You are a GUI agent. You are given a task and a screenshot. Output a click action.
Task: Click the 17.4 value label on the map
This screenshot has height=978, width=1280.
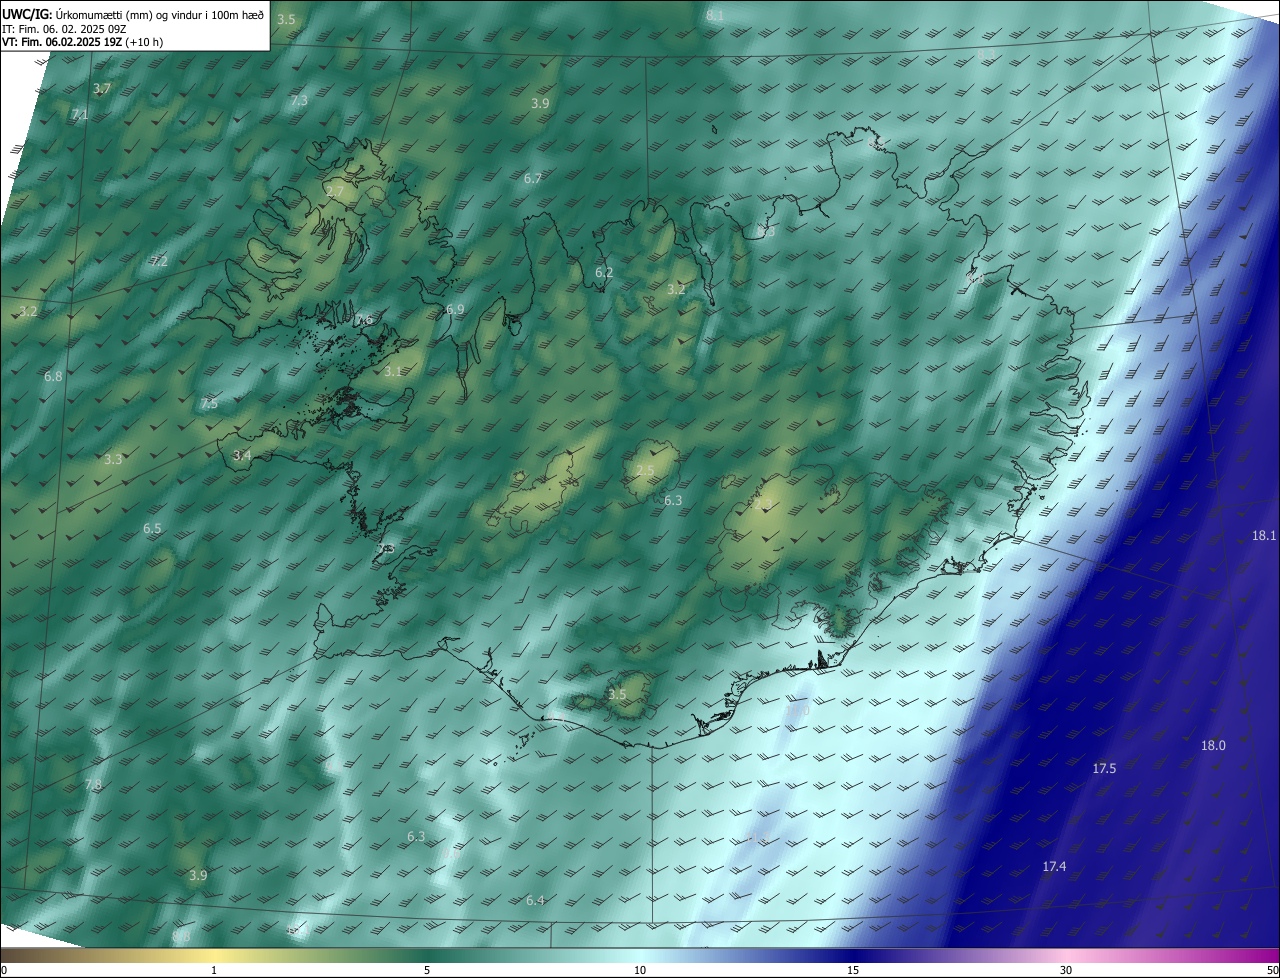pos(1054,866)
